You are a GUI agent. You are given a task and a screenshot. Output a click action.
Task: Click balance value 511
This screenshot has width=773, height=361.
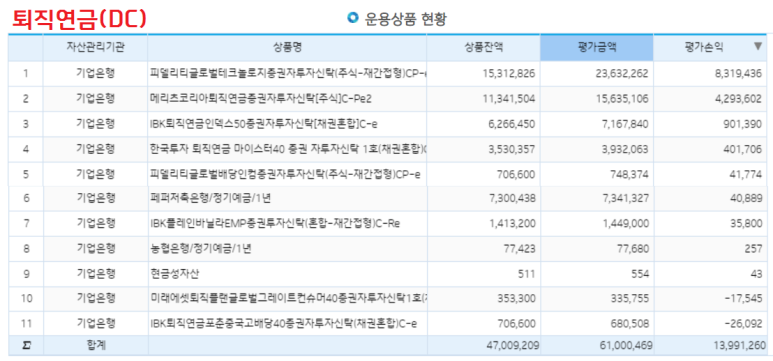click(x=527, y=274)
